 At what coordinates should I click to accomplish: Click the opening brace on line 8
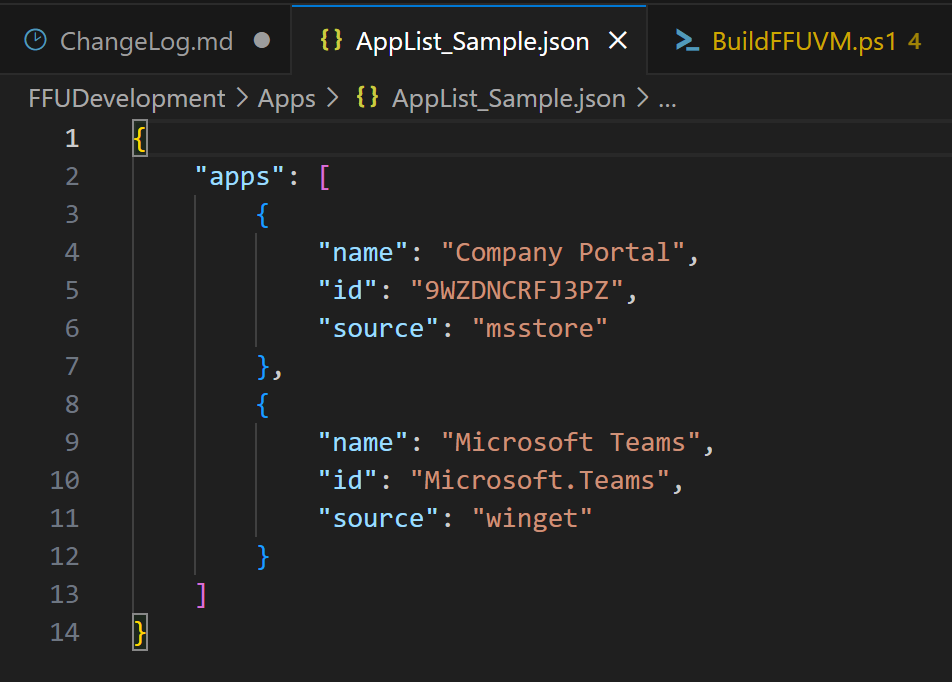(263, 405)
